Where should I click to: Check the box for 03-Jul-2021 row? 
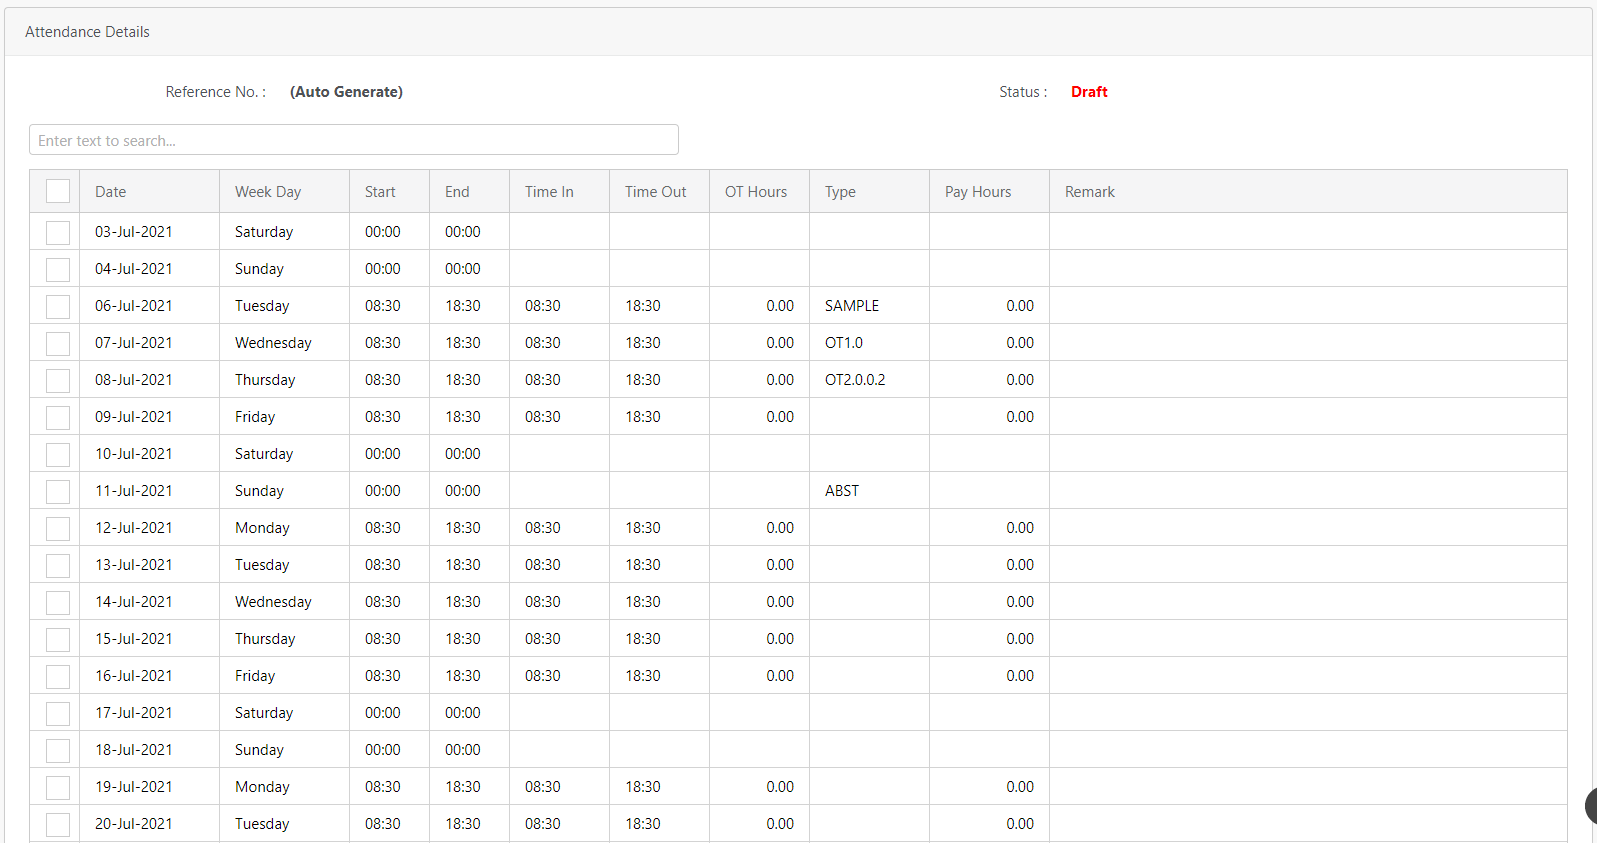coord(58,232)
